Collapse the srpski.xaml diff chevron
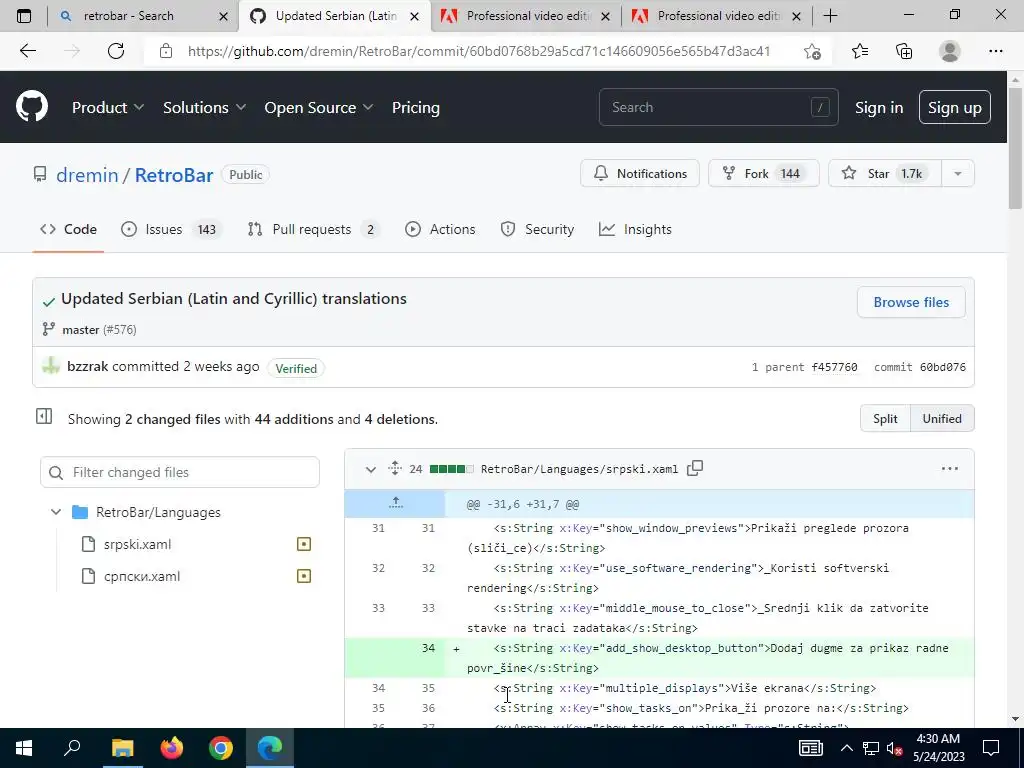Viewport: 1024px width, 768px height. [x=370, y=469]
